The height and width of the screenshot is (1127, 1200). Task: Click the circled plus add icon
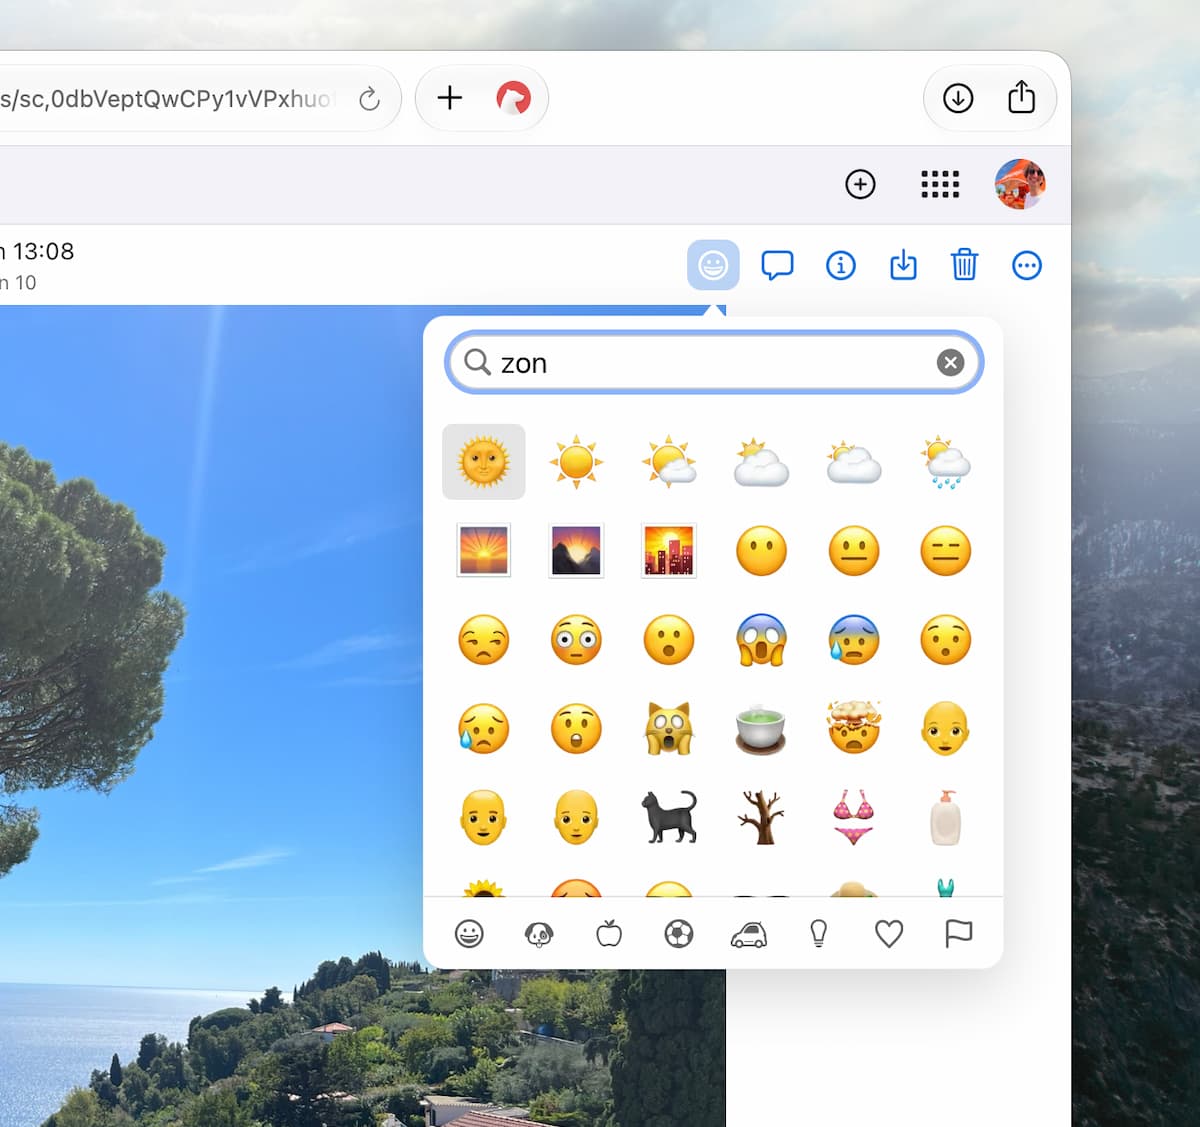coord(860,184)
